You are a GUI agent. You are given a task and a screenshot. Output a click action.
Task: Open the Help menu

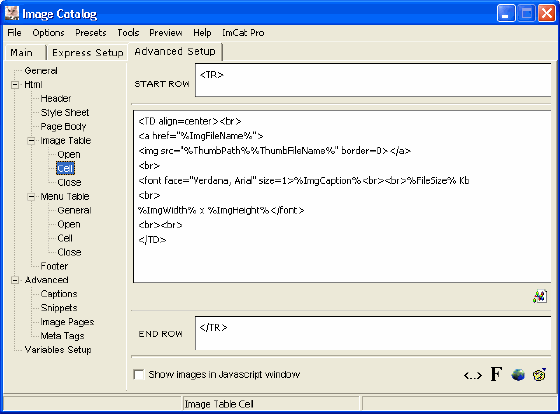[202, 33]
